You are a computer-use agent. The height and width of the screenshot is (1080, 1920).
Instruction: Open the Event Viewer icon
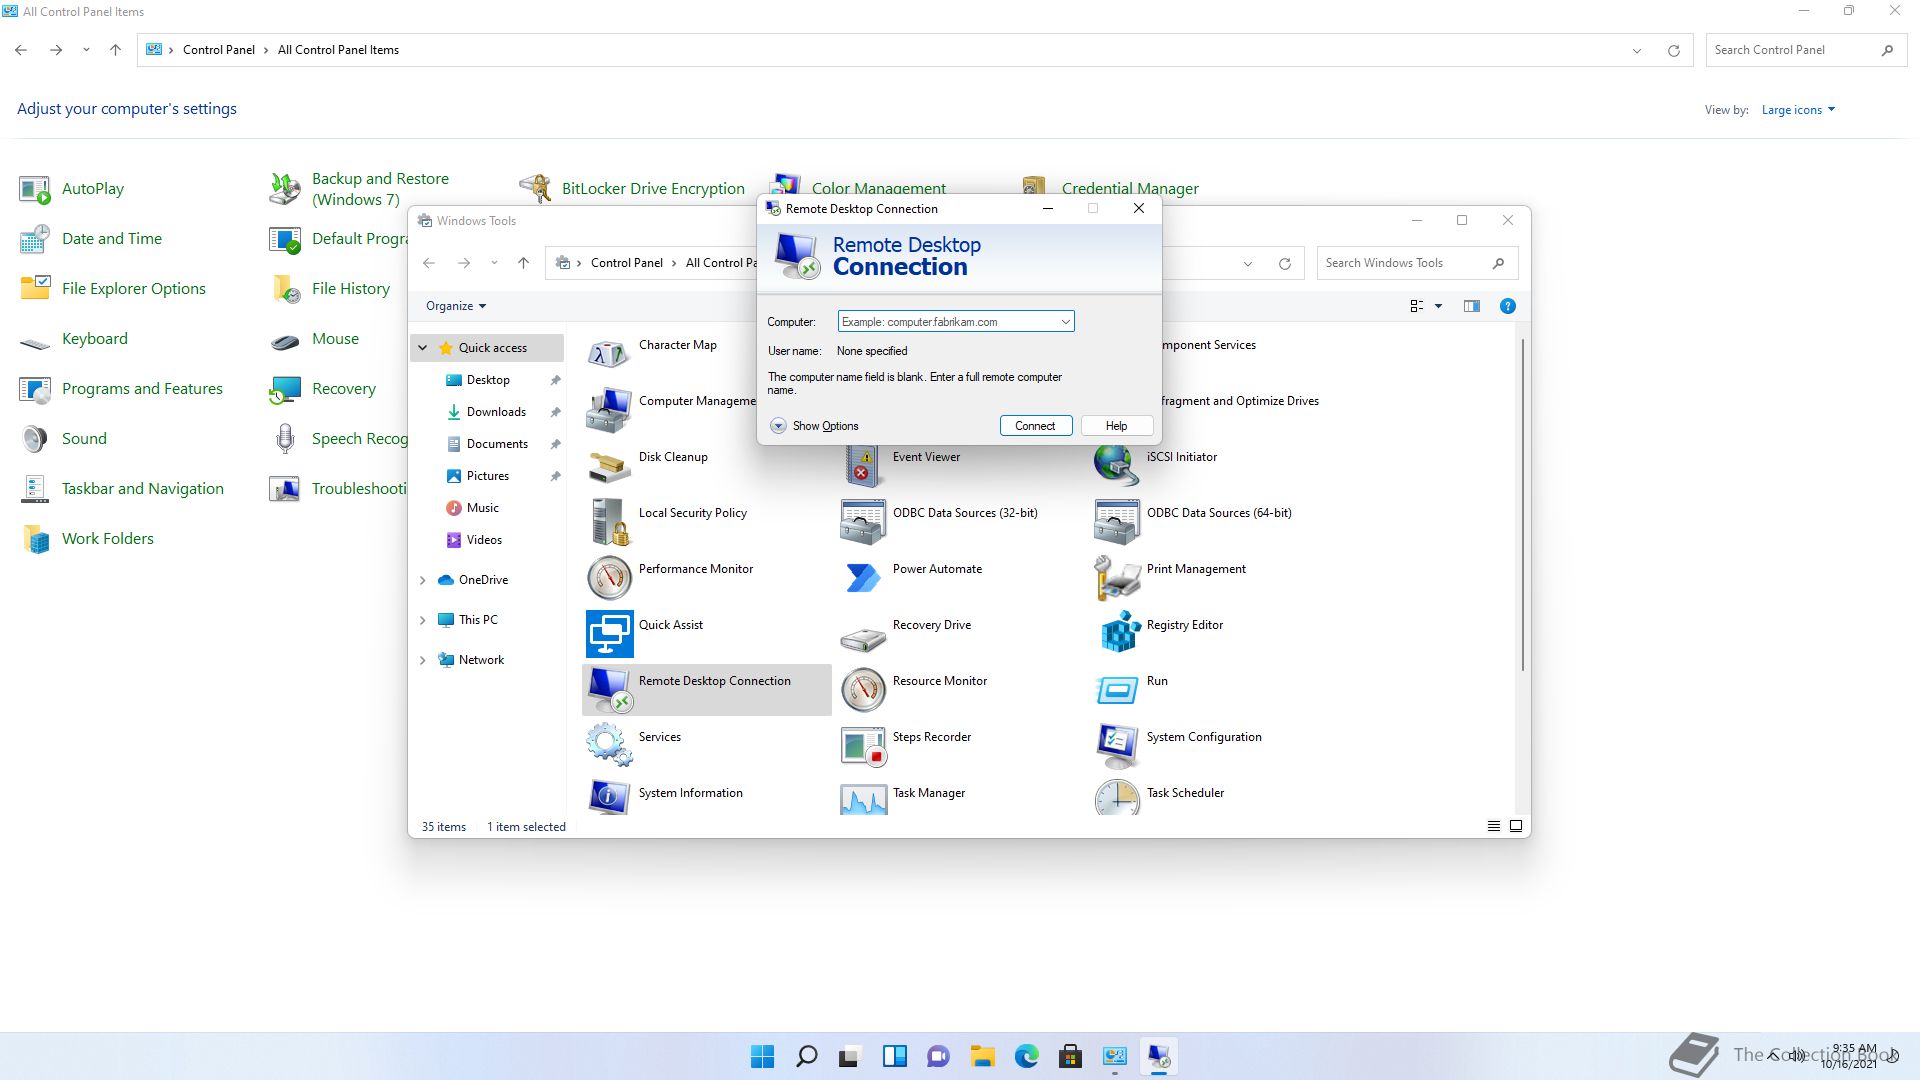click(x=863, y=467)
